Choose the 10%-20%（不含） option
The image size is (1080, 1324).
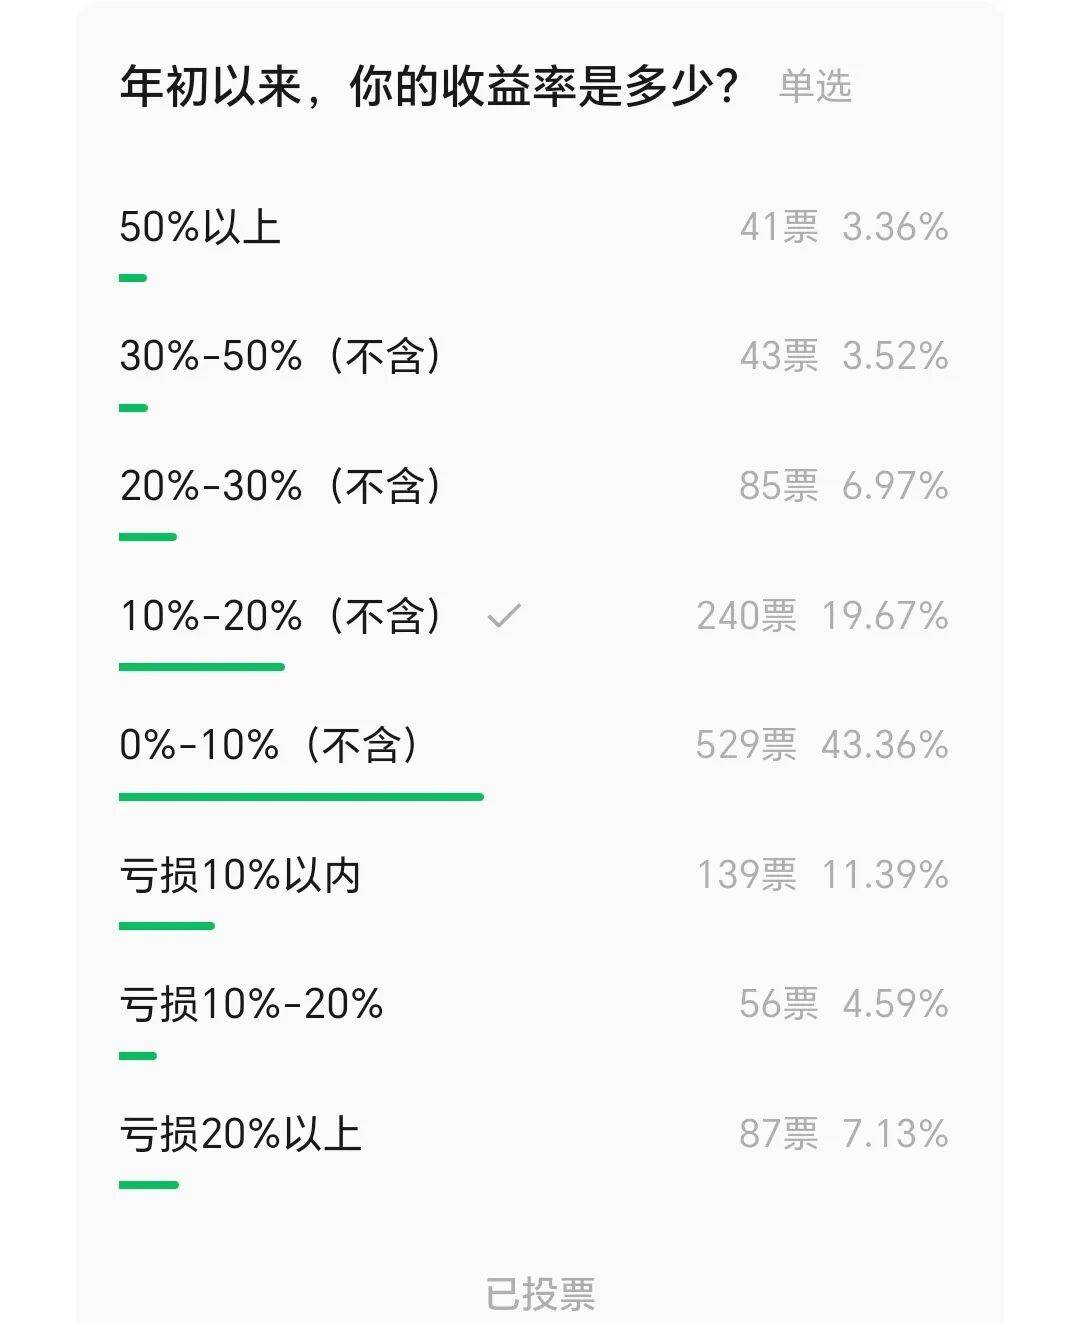tap(280, 616)
